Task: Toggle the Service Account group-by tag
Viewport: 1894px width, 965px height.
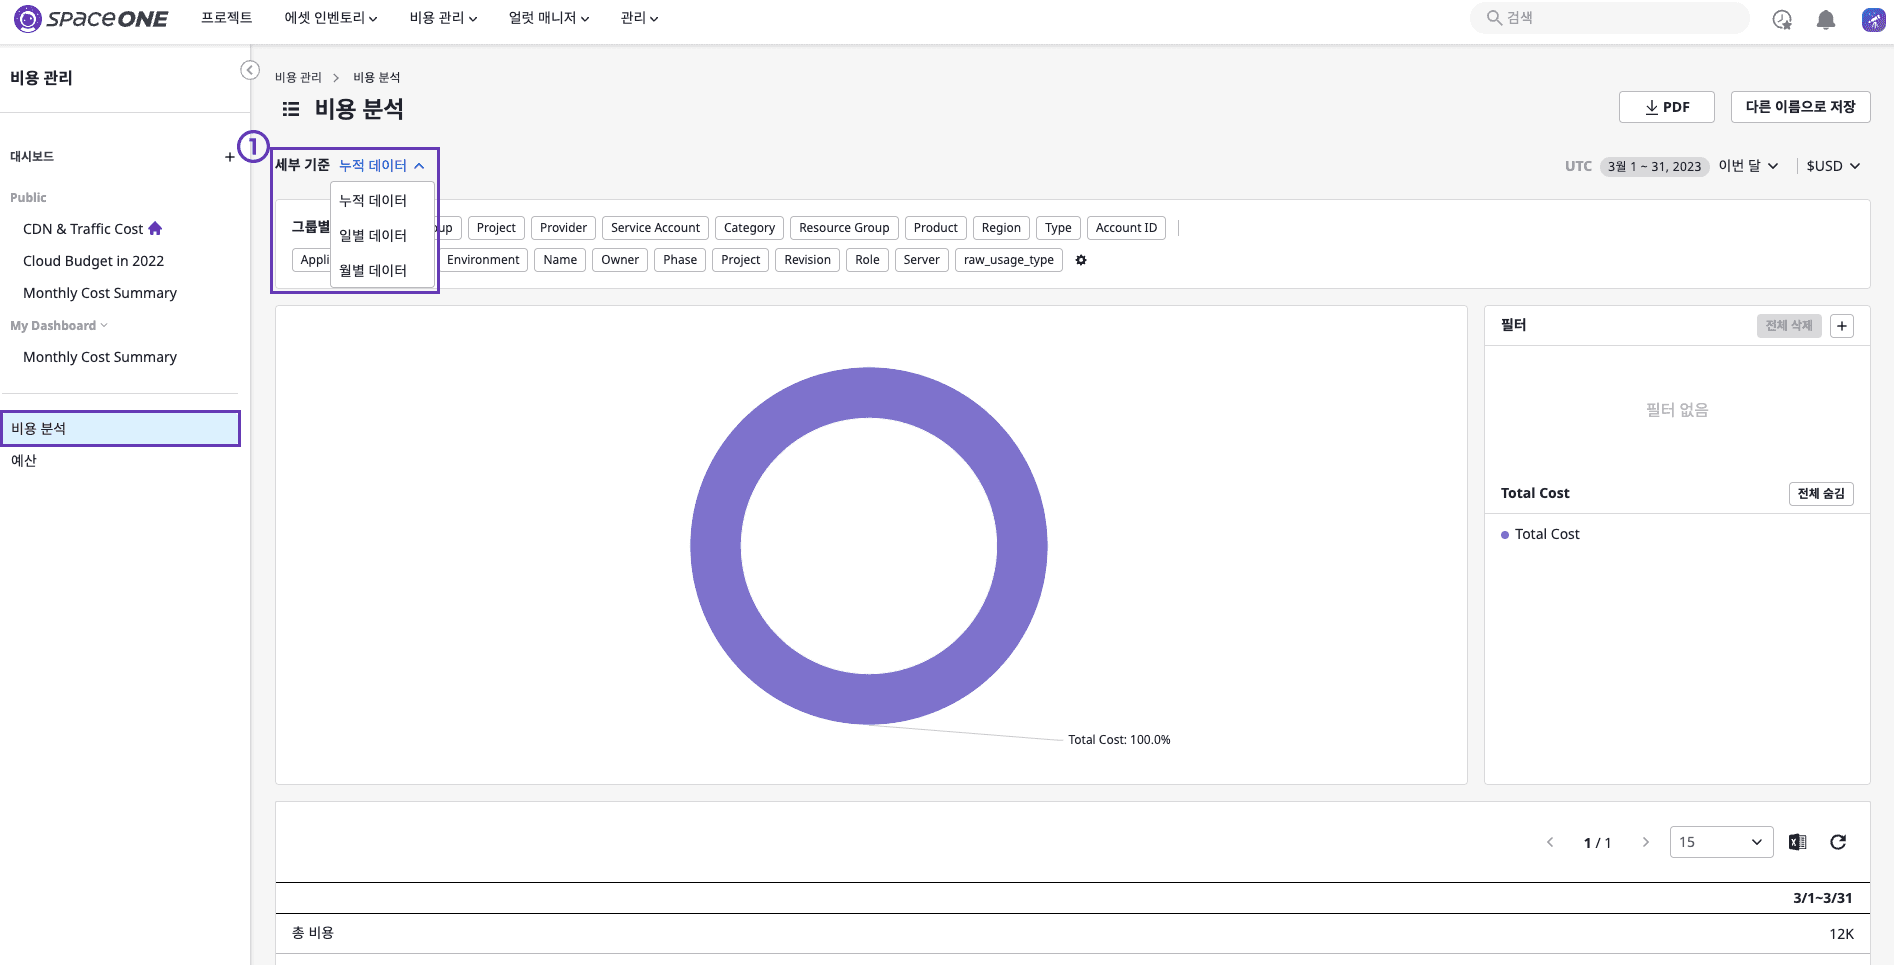Action: 655,228
